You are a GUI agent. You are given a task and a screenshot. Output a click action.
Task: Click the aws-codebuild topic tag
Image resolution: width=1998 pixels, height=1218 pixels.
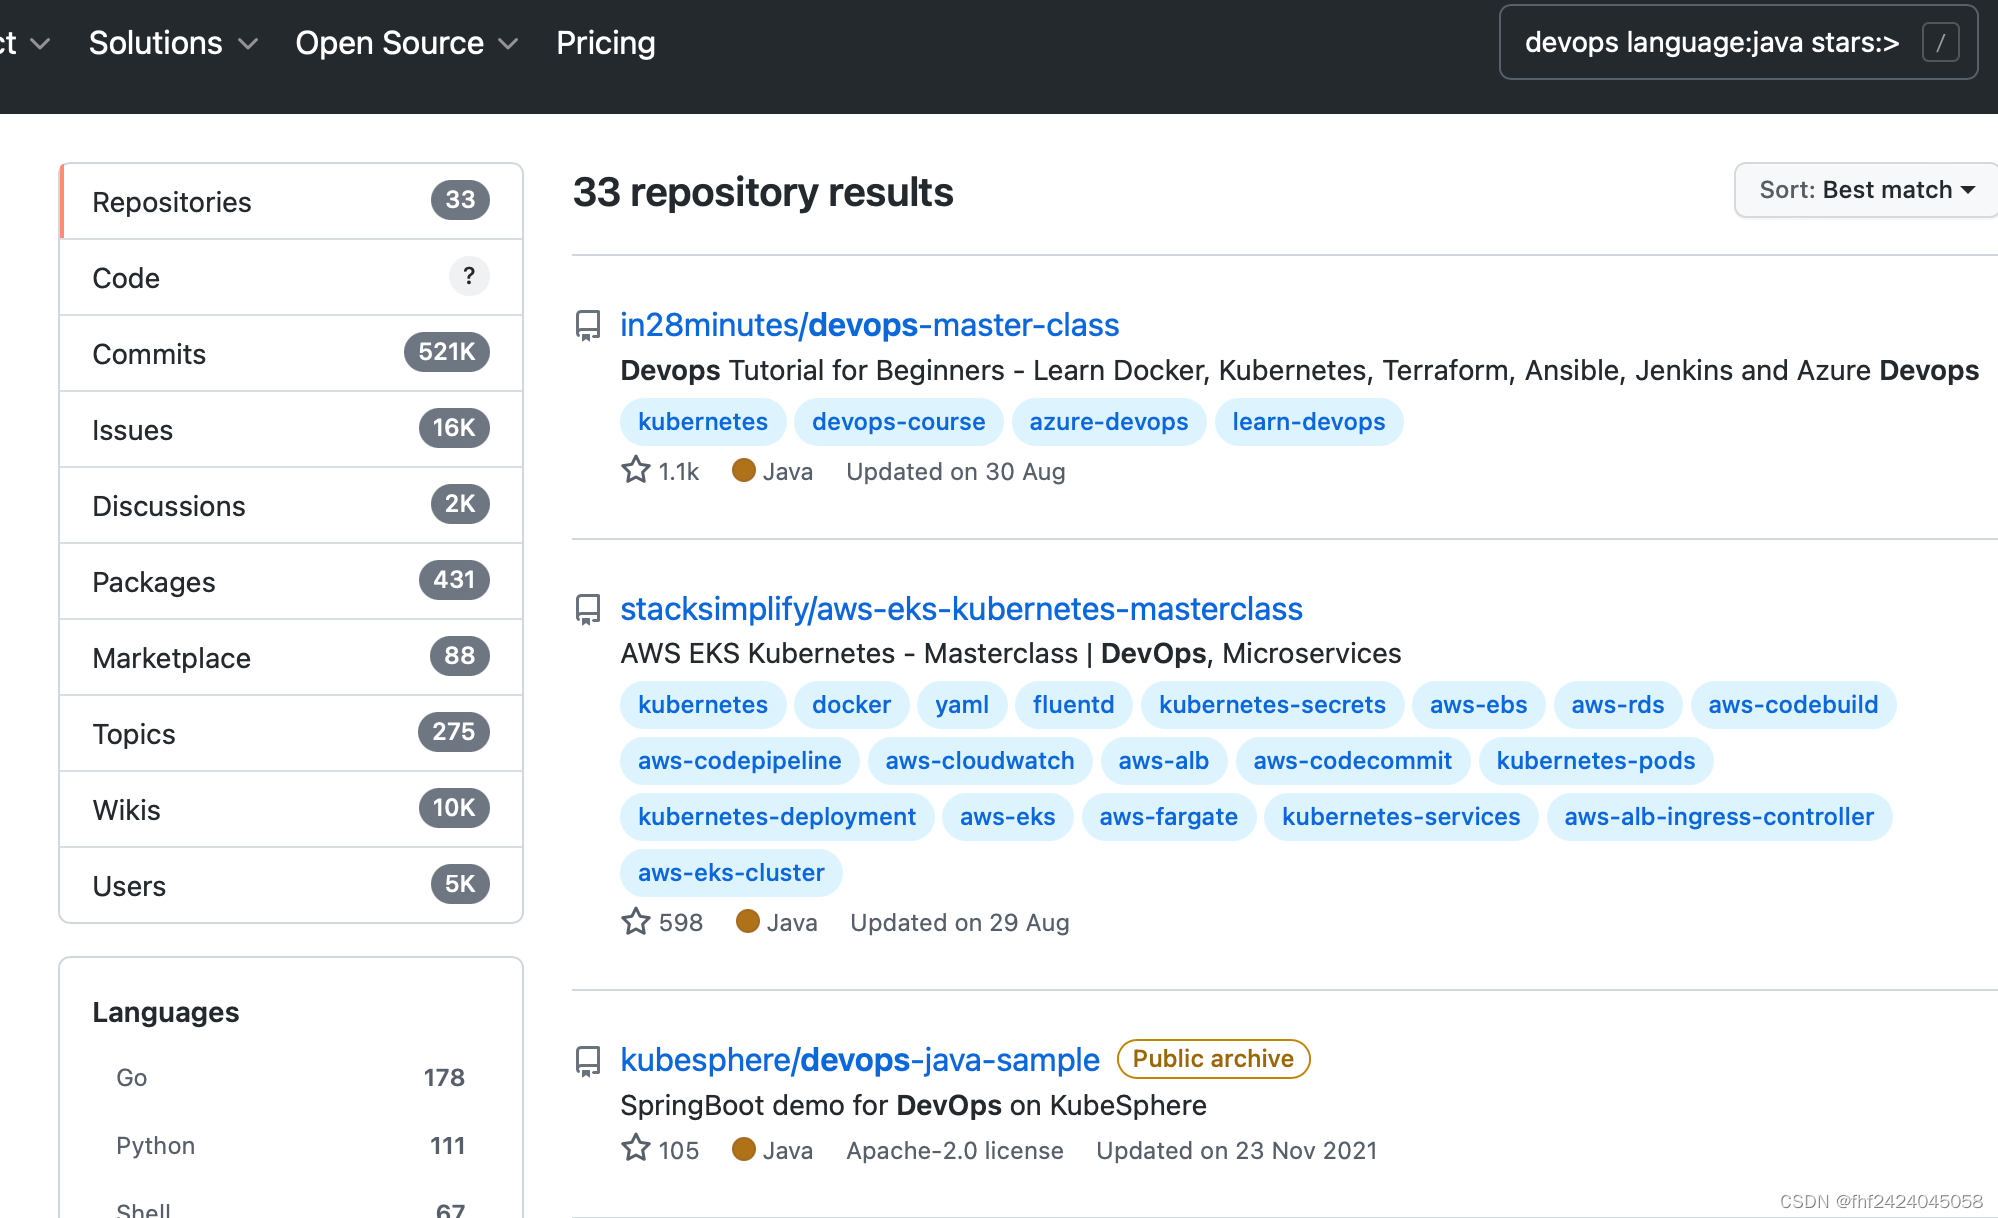click(x=1793, y=705)
